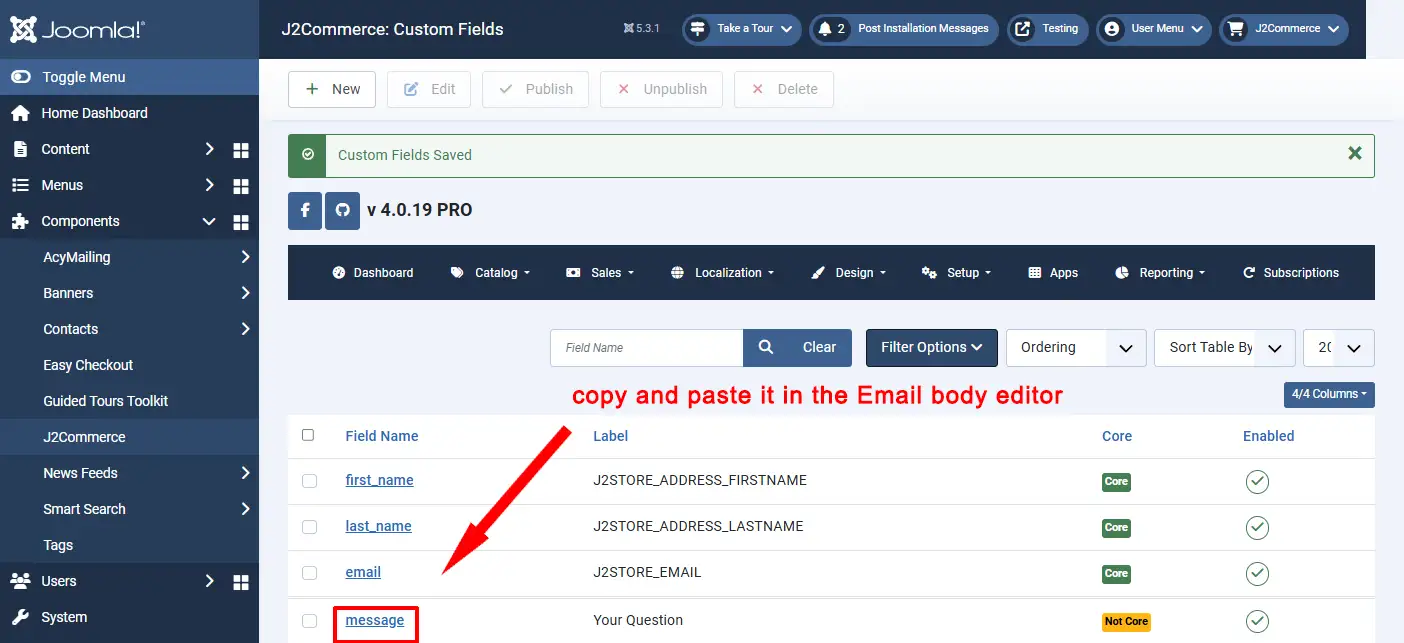
Task: Open the first_name field link
Action: pos(379,480)
